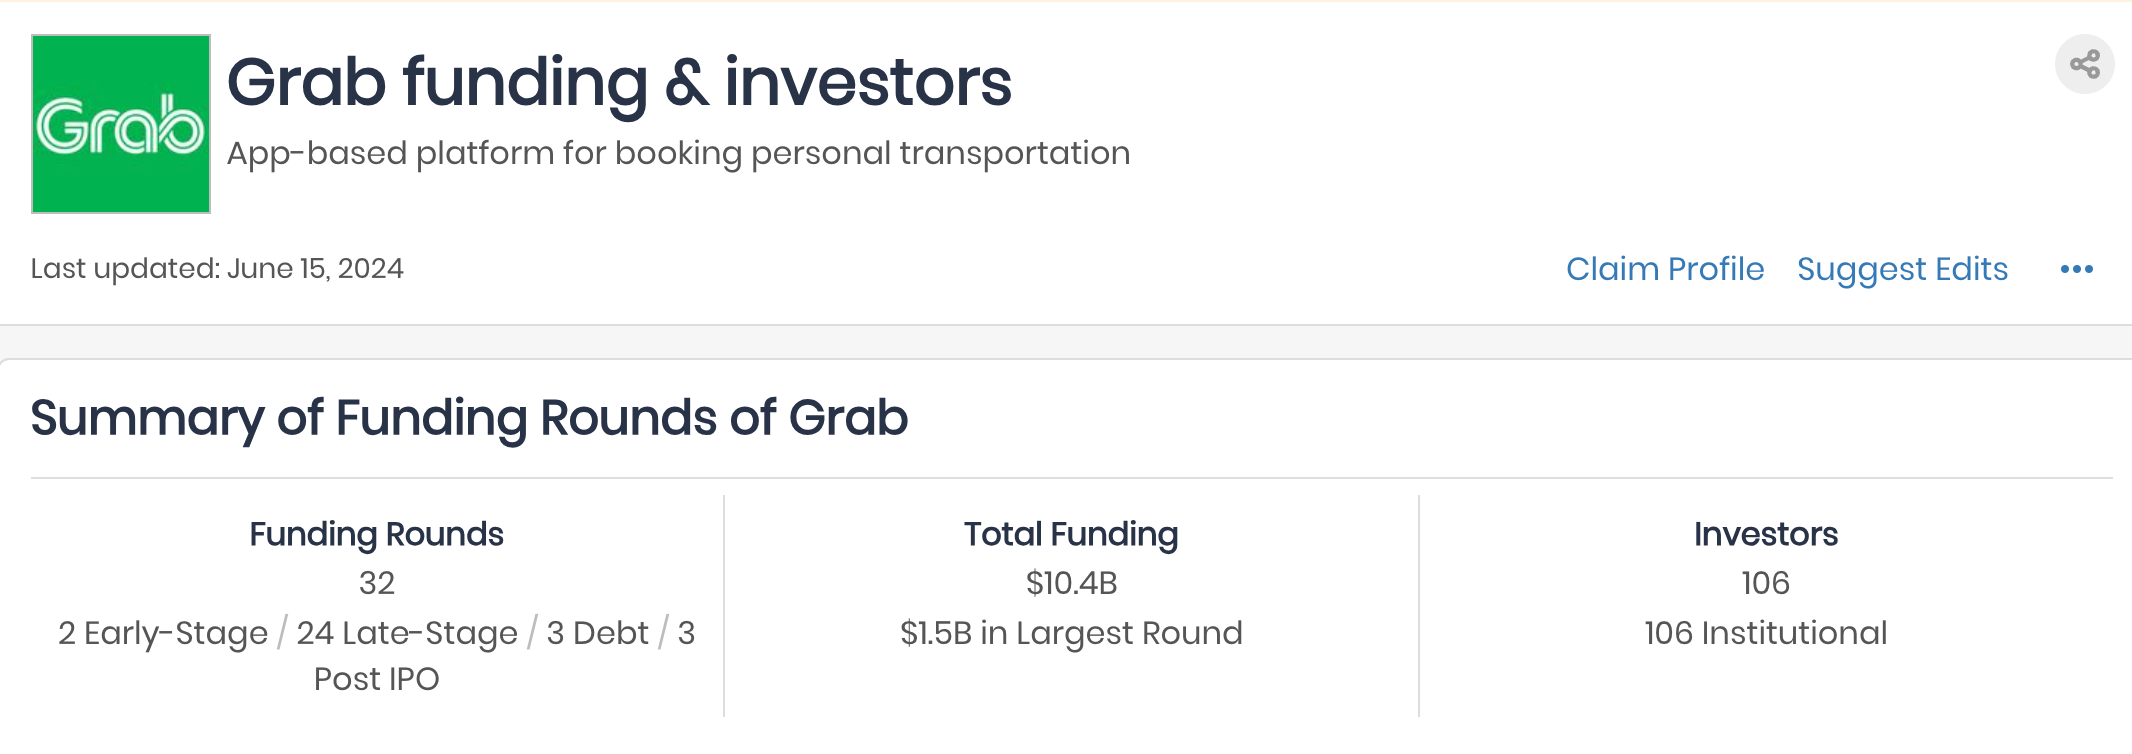Image resolution: width=2132 pixels, height=754 pixels.
Task: Click the Grab funding & investors title
Action: [x=619, y=82]
